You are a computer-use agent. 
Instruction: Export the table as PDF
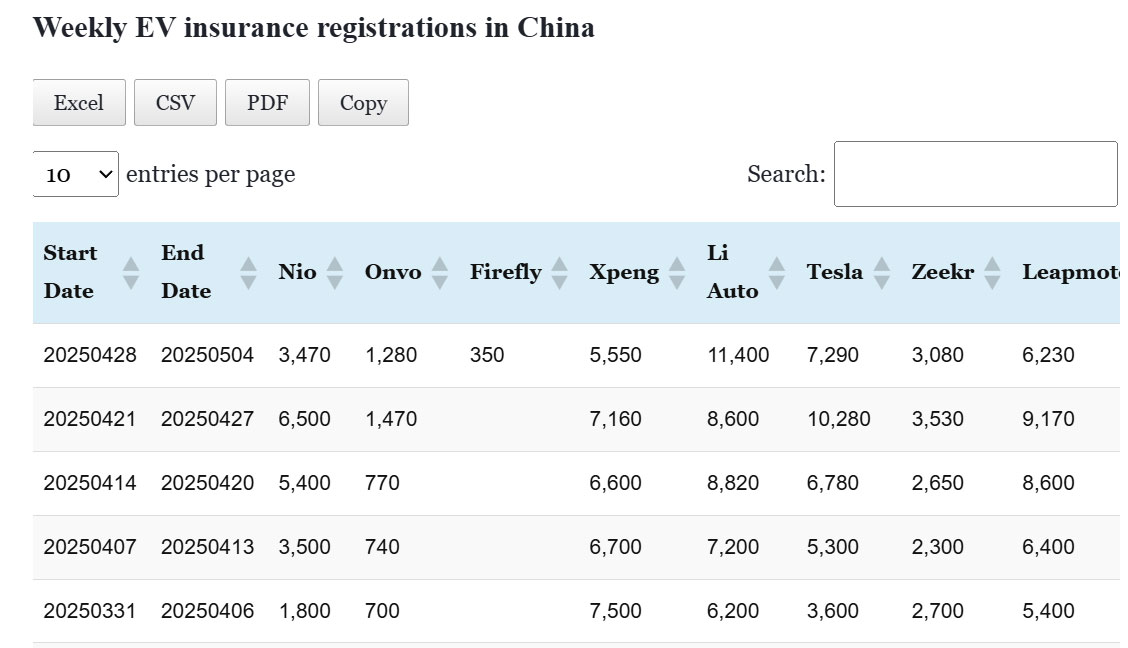267,103
